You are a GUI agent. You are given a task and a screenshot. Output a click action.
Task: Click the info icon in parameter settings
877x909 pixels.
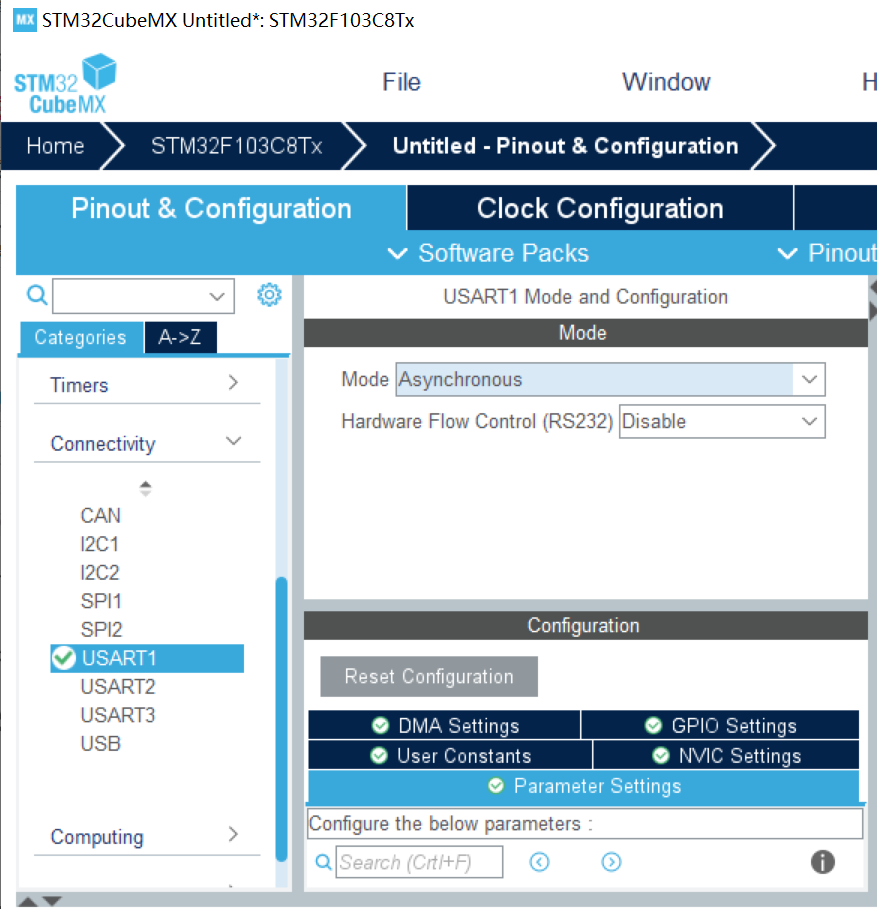(x=823, y=861)
